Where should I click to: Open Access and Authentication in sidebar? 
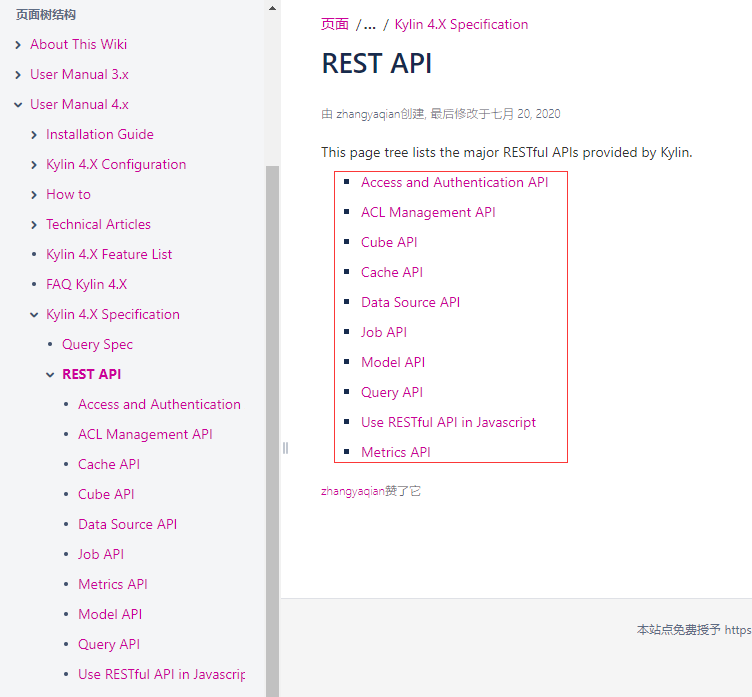click(159, 404)
